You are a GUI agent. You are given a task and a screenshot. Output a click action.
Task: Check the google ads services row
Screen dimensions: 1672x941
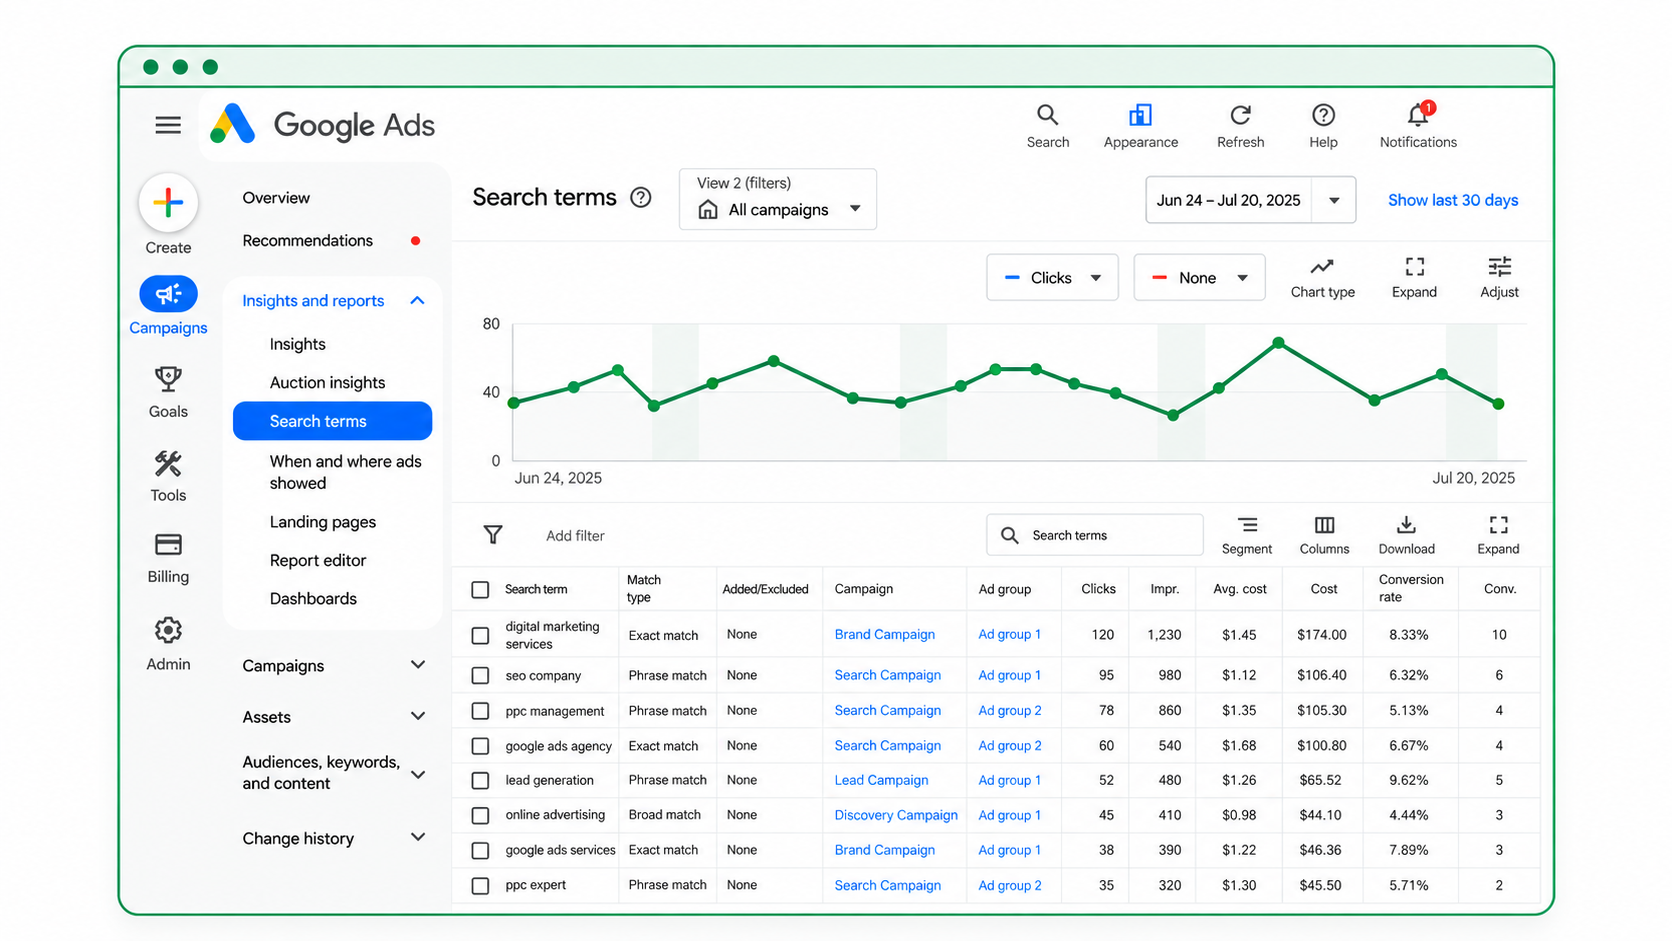[x=480, y=850]
